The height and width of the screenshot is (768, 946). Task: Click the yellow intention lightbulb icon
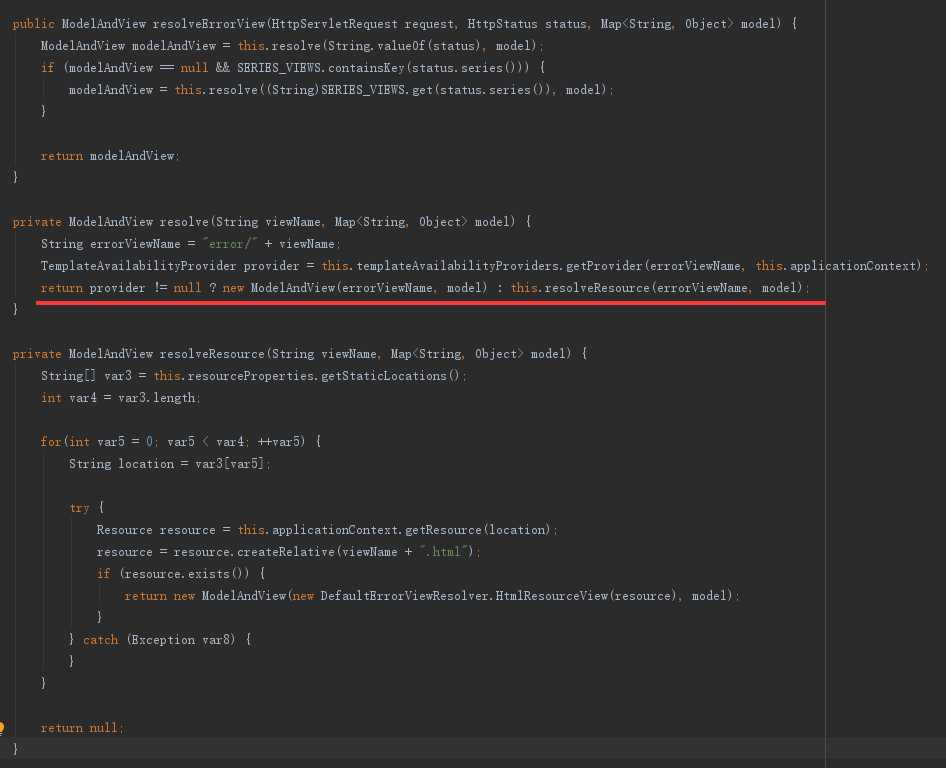pyautogui.click(x=3, y=728)
